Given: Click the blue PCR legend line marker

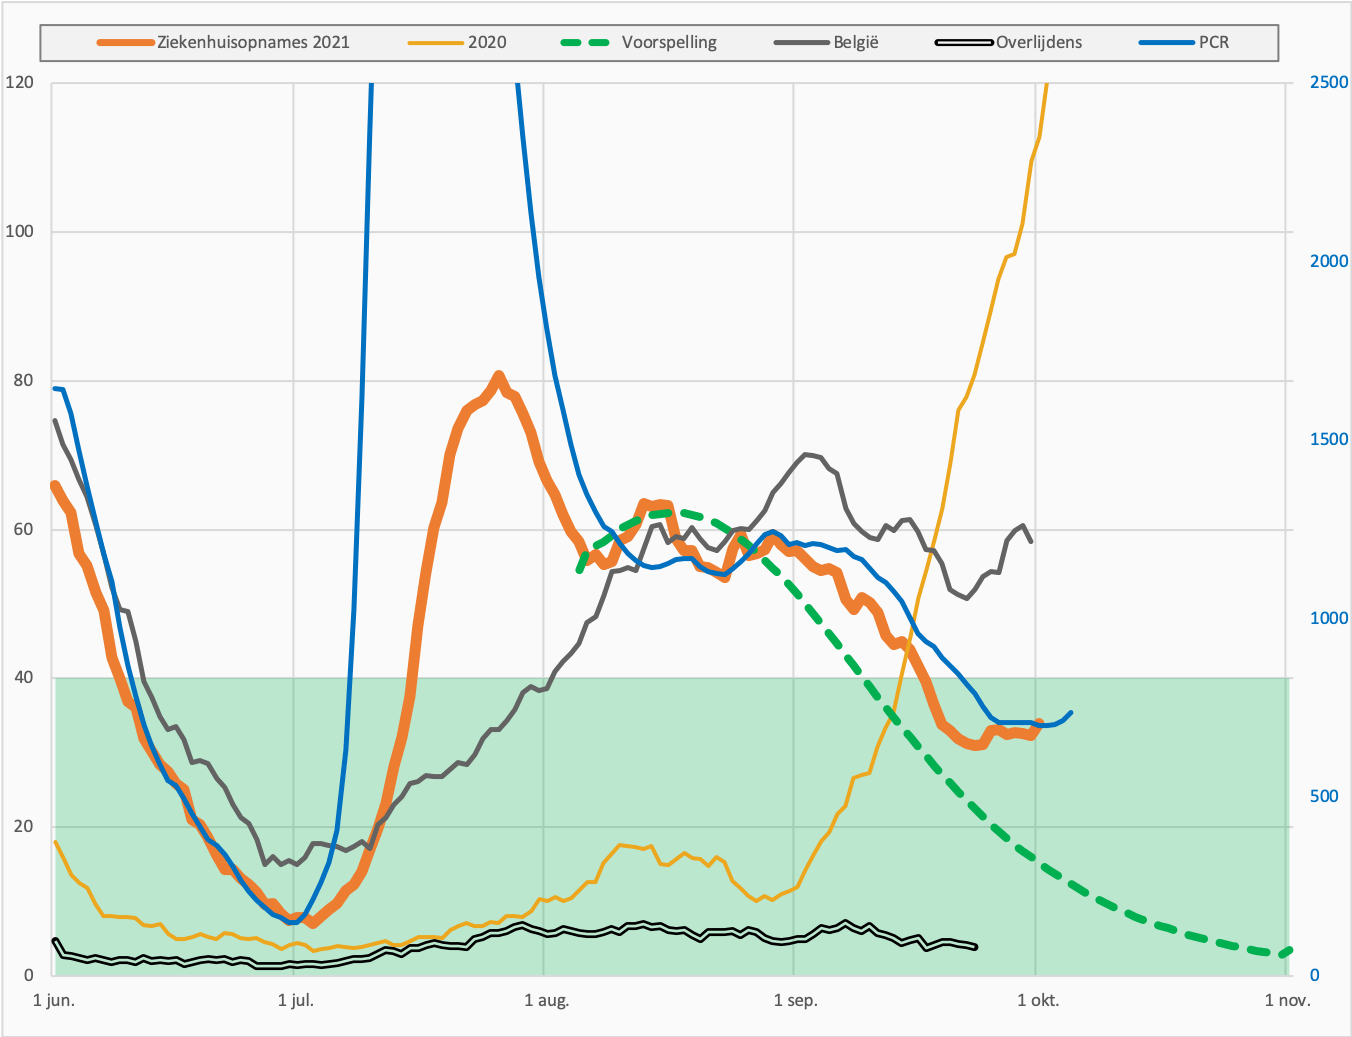Looking at the screenshot, I should [1168, 43].
